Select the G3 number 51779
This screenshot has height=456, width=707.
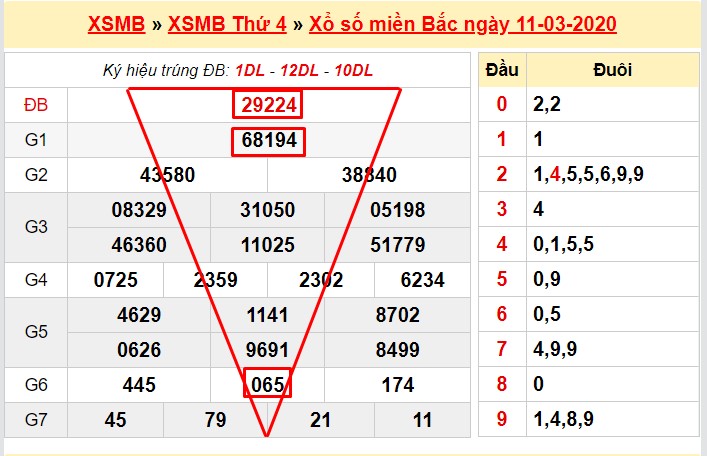click(397, 244)
